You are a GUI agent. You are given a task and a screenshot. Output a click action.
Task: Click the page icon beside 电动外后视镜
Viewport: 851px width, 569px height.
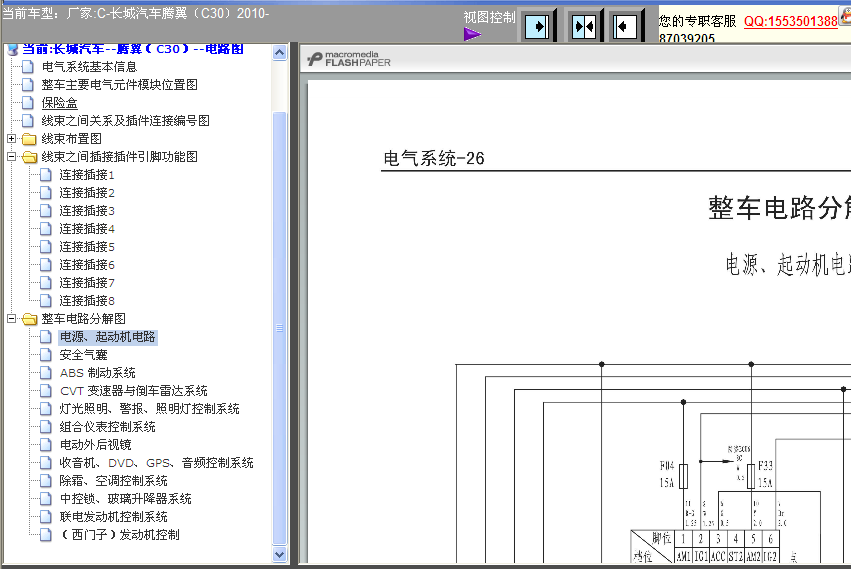click(x=46, y=445)
